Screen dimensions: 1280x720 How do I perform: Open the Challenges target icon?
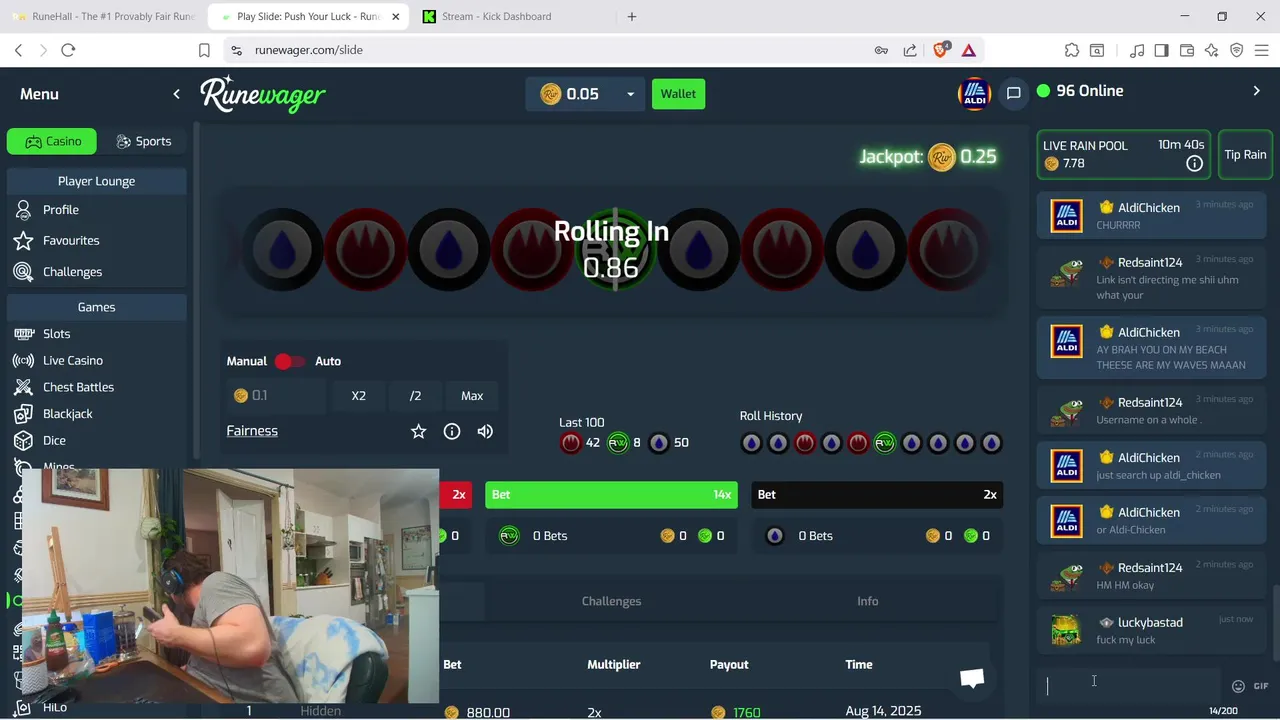[24, 272]
